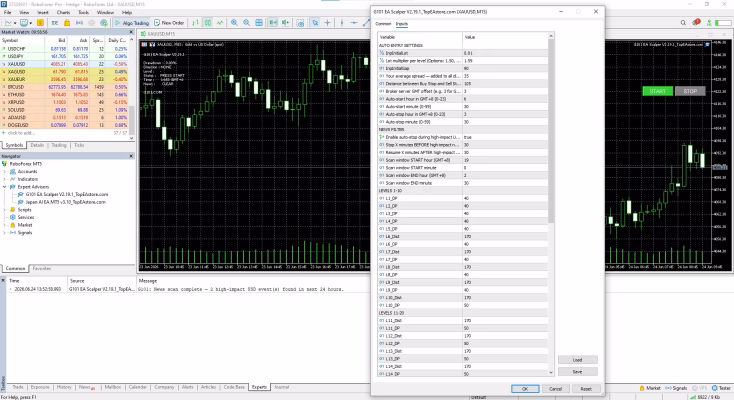Click the Reset button in EA dialog
This screenshot has width=734, height=400.
pos(586,389)
